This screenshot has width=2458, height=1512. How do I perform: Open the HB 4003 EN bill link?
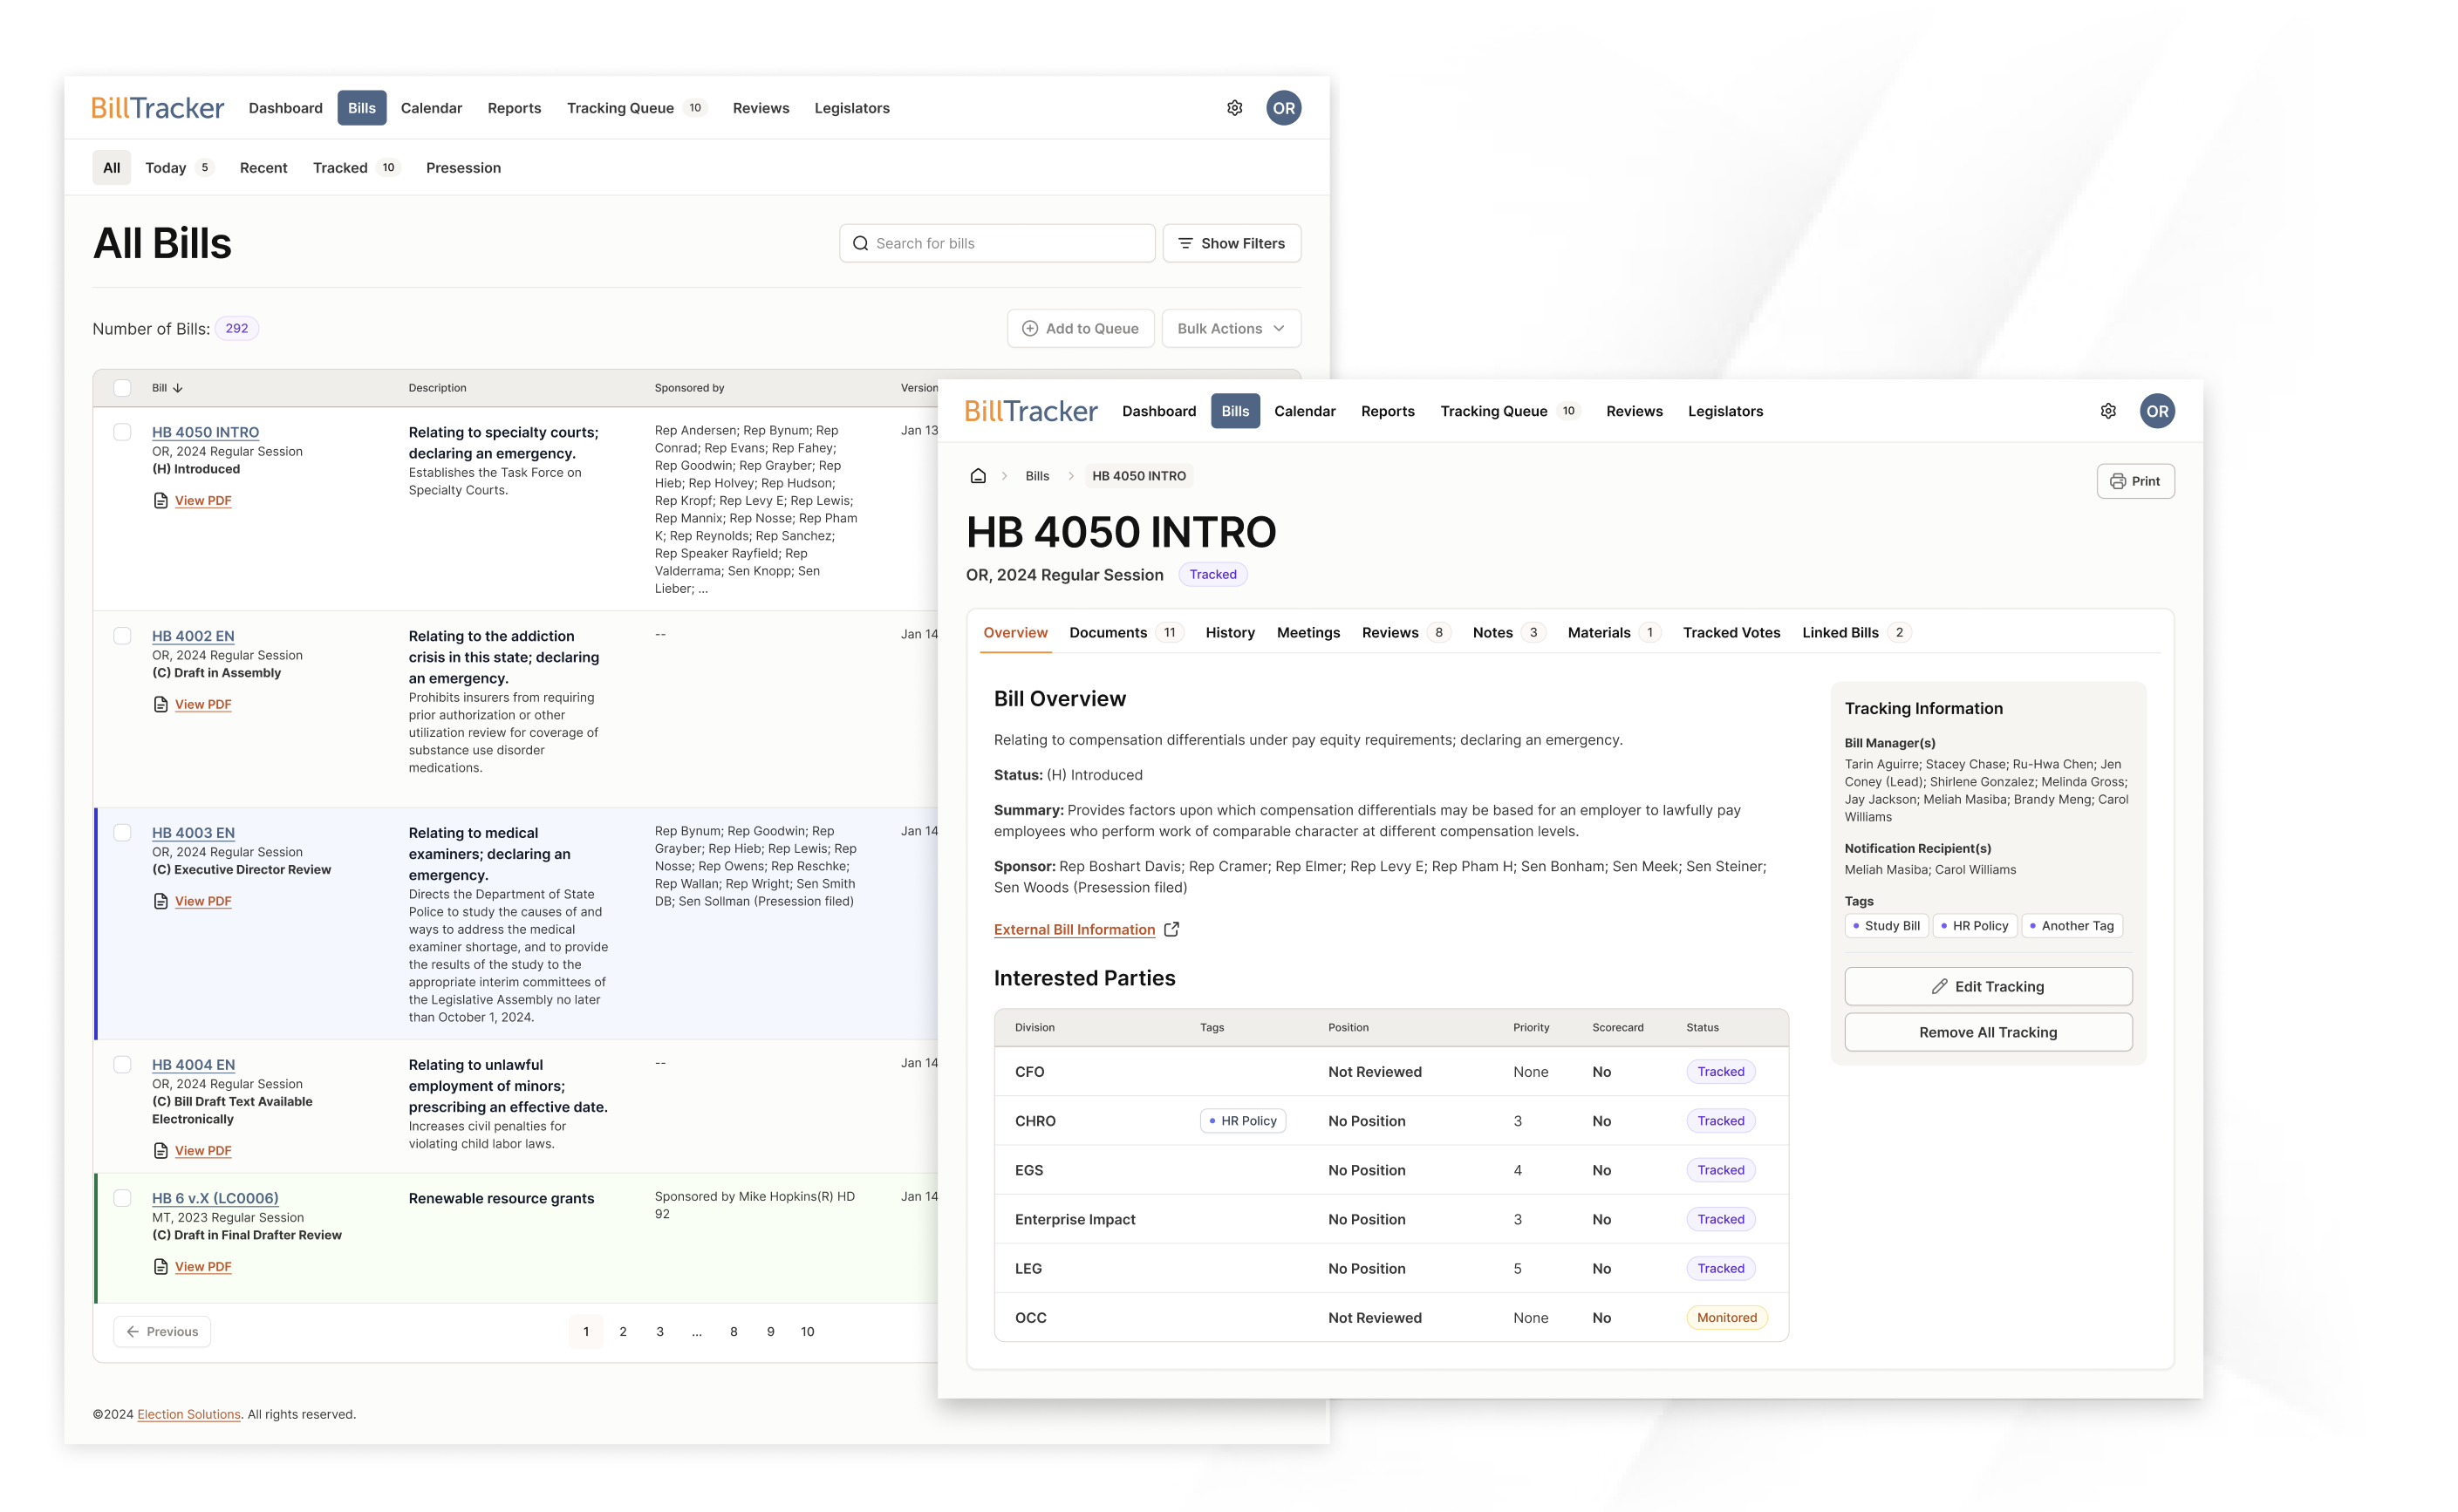pos(193,833)
